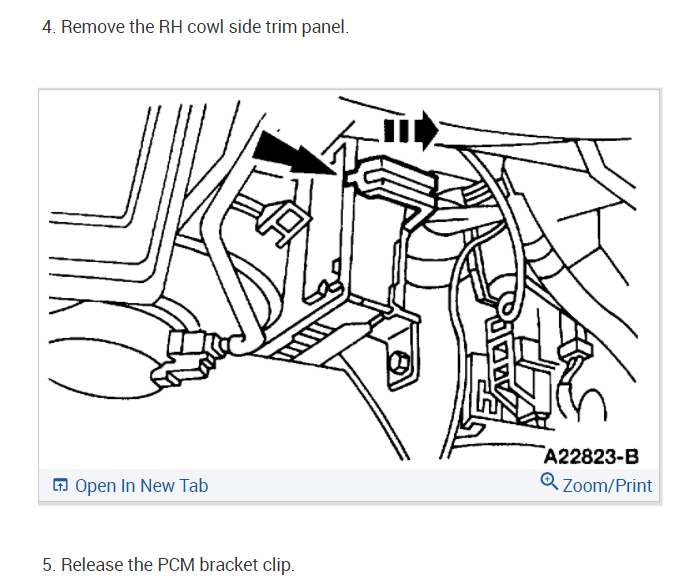Click the PCM bracket illustration image
The image size is (698, 578).
349,279
